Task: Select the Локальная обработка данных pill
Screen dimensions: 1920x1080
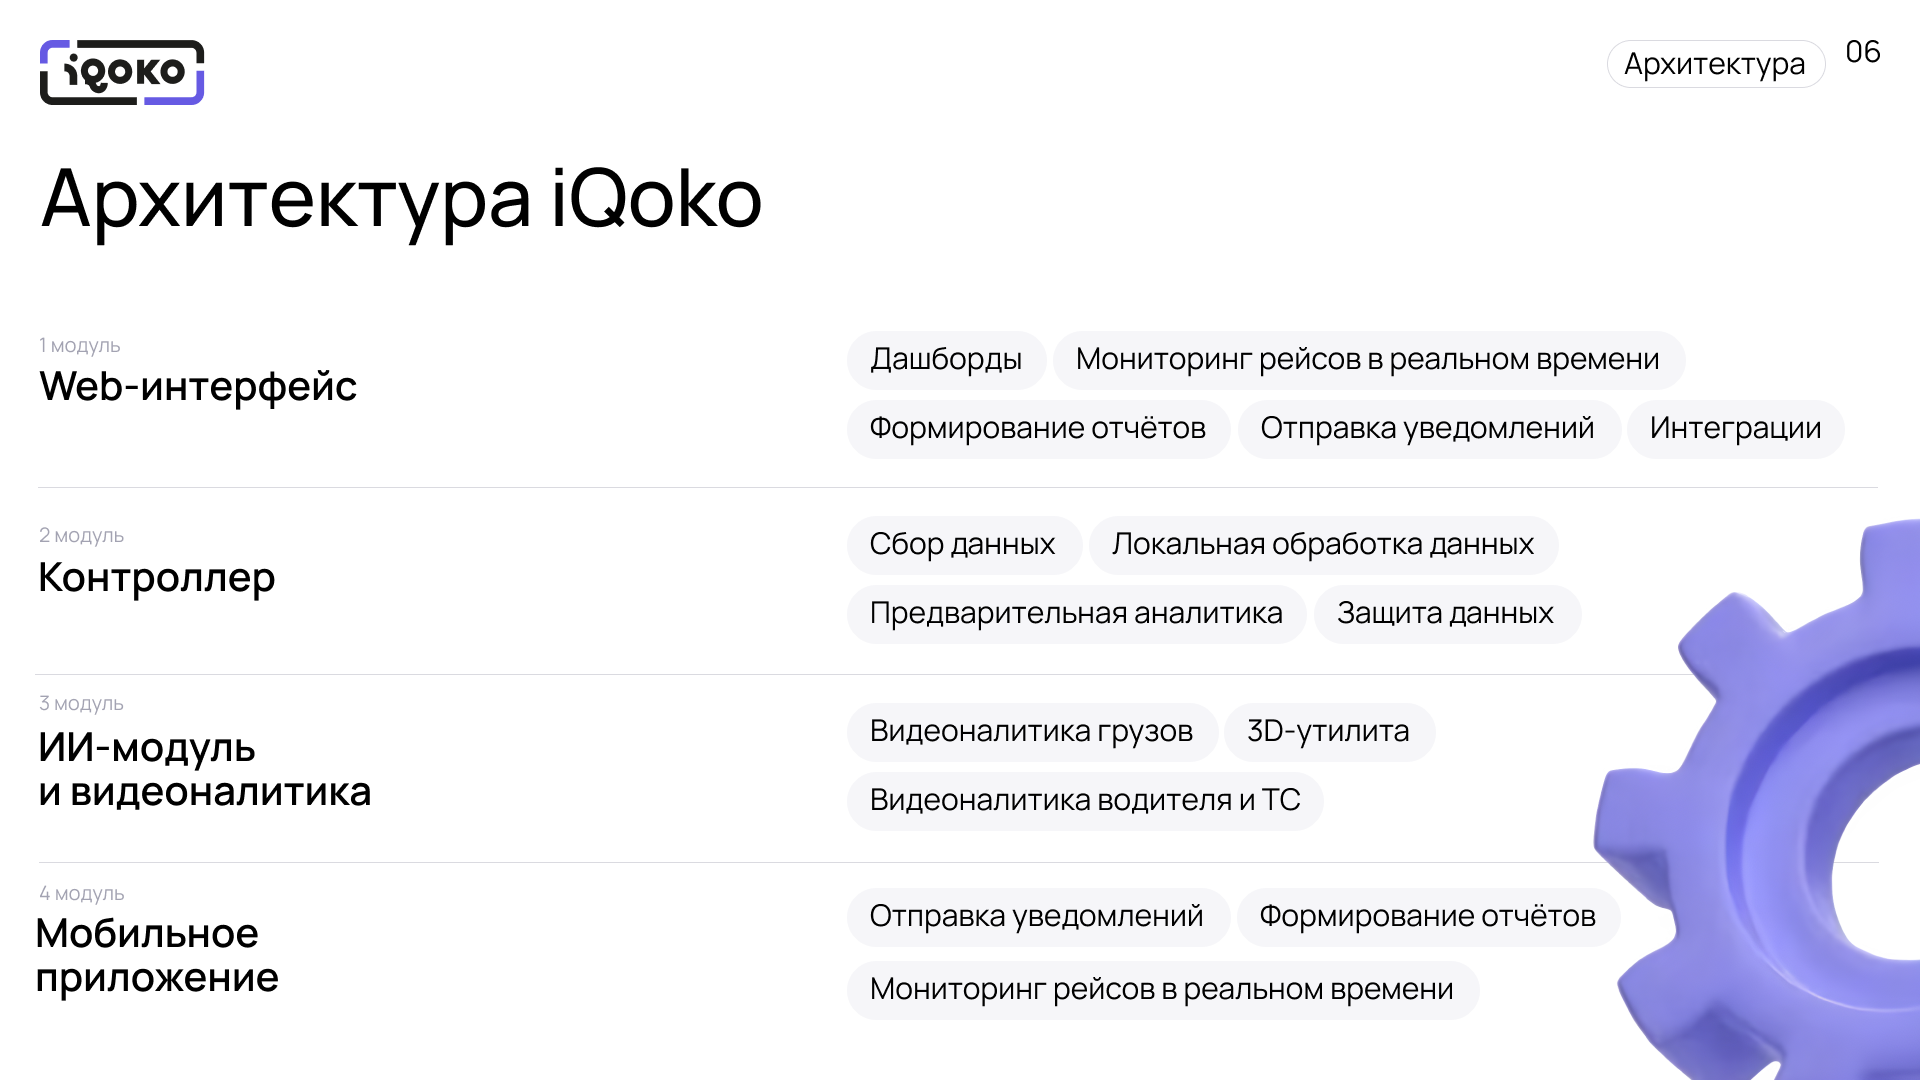Action: tap(1322, 544)
